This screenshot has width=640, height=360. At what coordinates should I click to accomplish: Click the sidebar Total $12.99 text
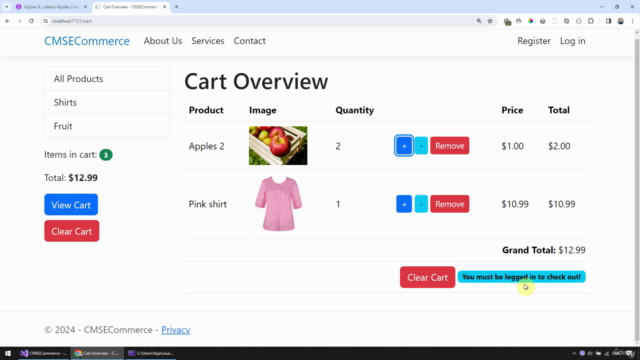click(x=71, y=178)
